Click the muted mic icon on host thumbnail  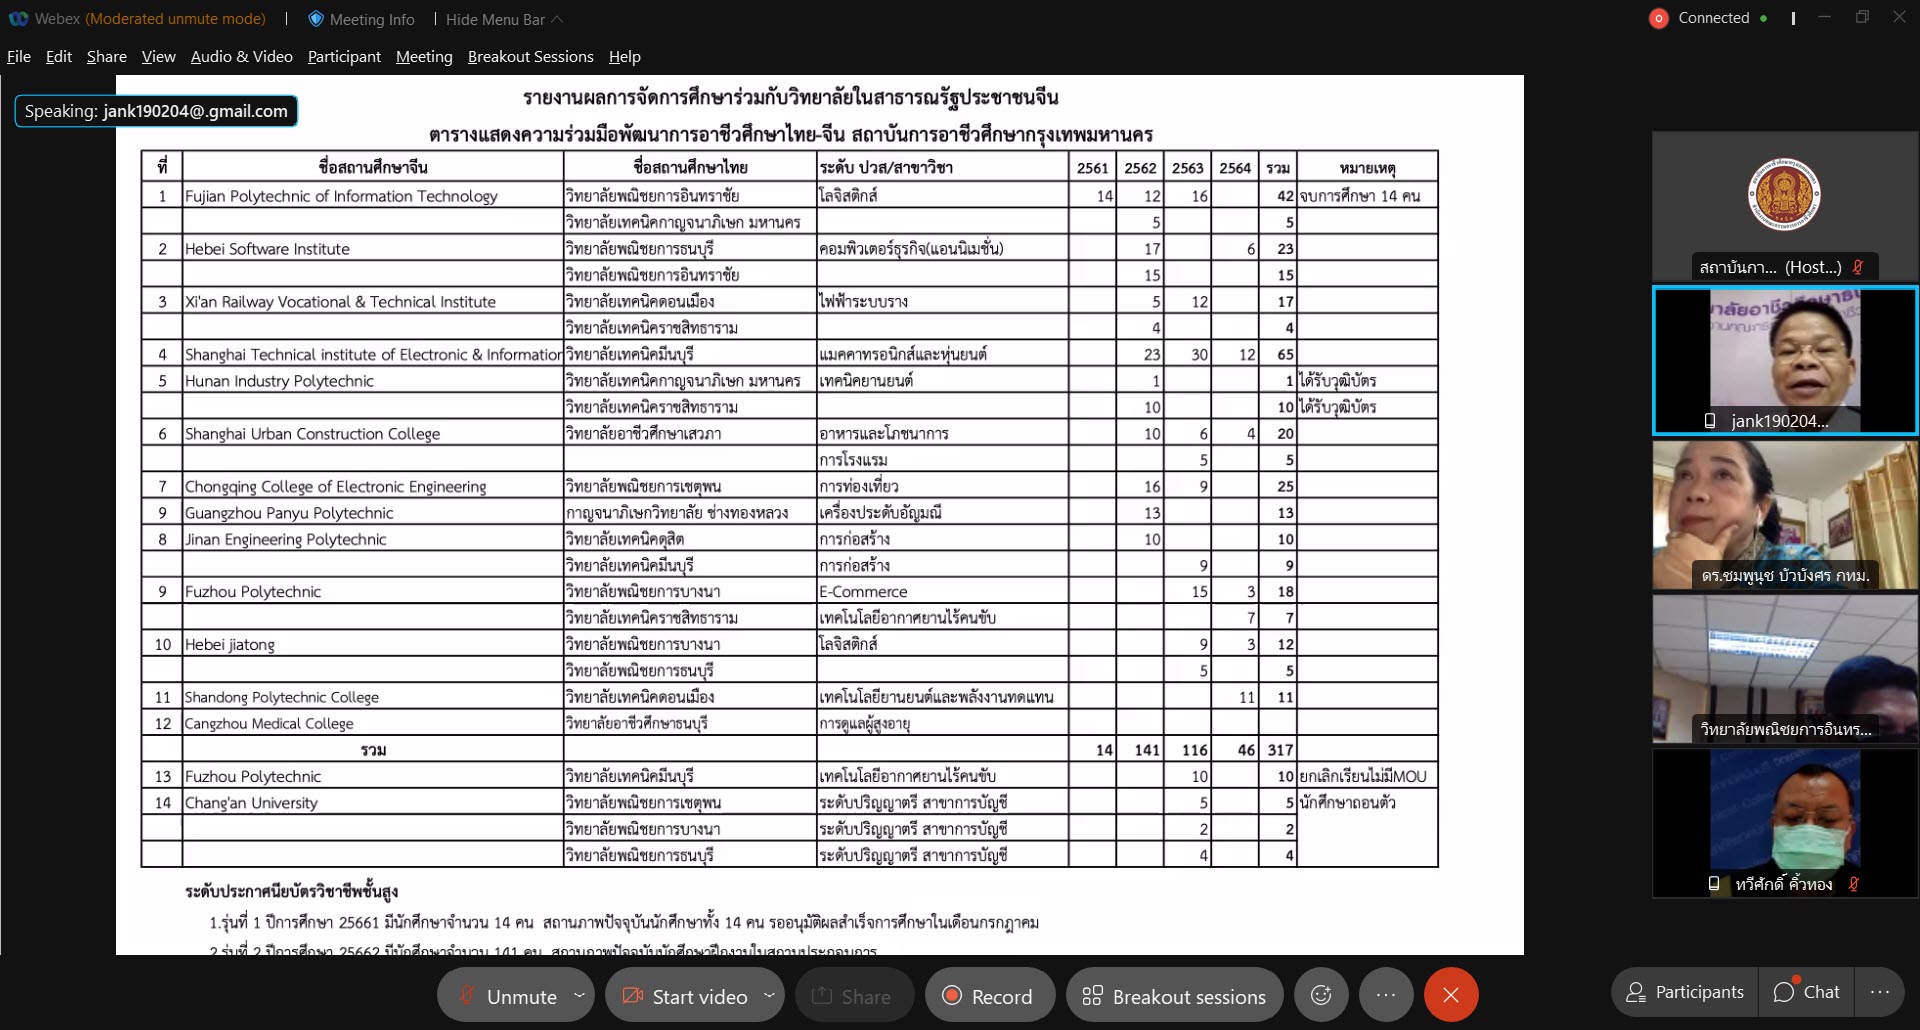coord(1857,267)
